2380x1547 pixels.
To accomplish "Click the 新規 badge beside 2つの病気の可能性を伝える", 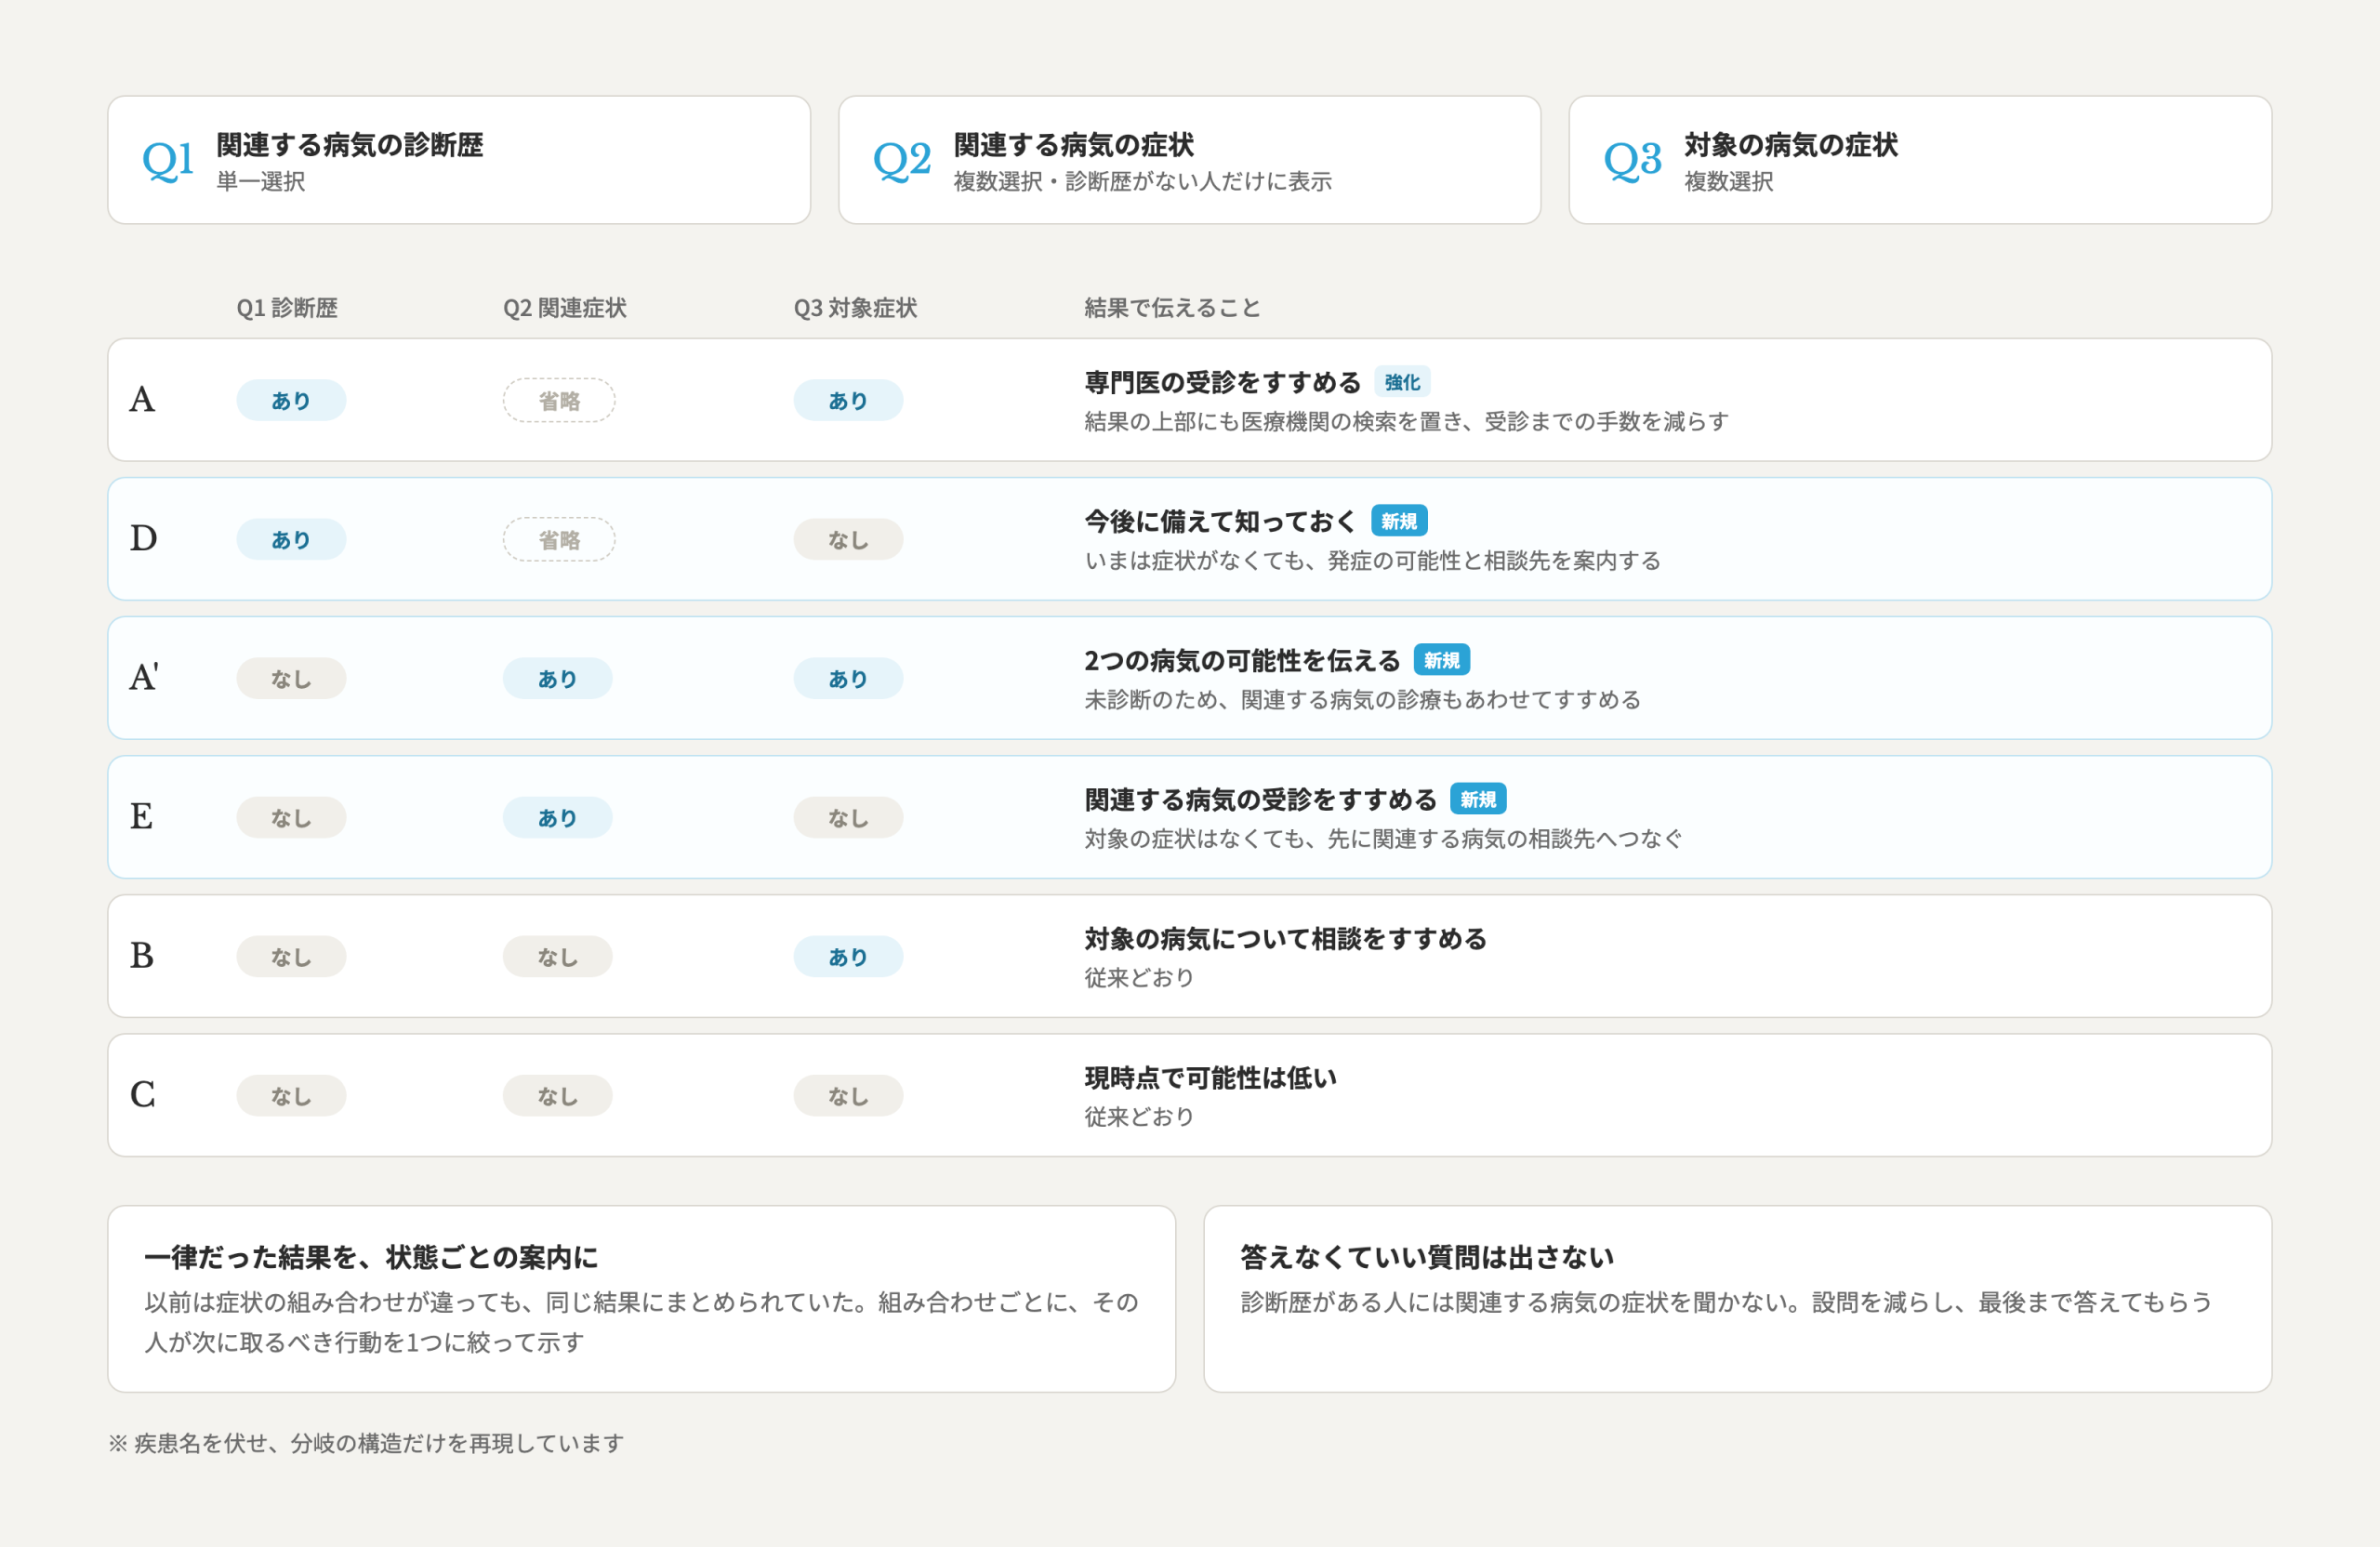I will [x=1441, y=660].
